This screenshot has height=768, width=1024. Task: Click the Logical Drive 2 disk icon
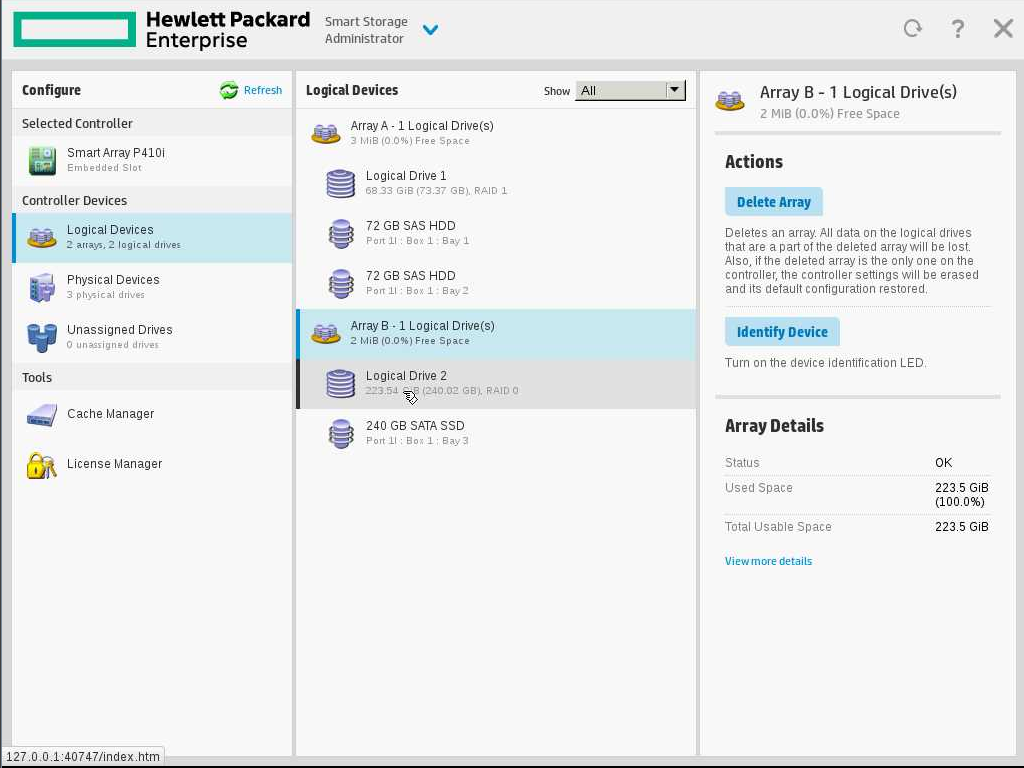(x=340, y=384)
